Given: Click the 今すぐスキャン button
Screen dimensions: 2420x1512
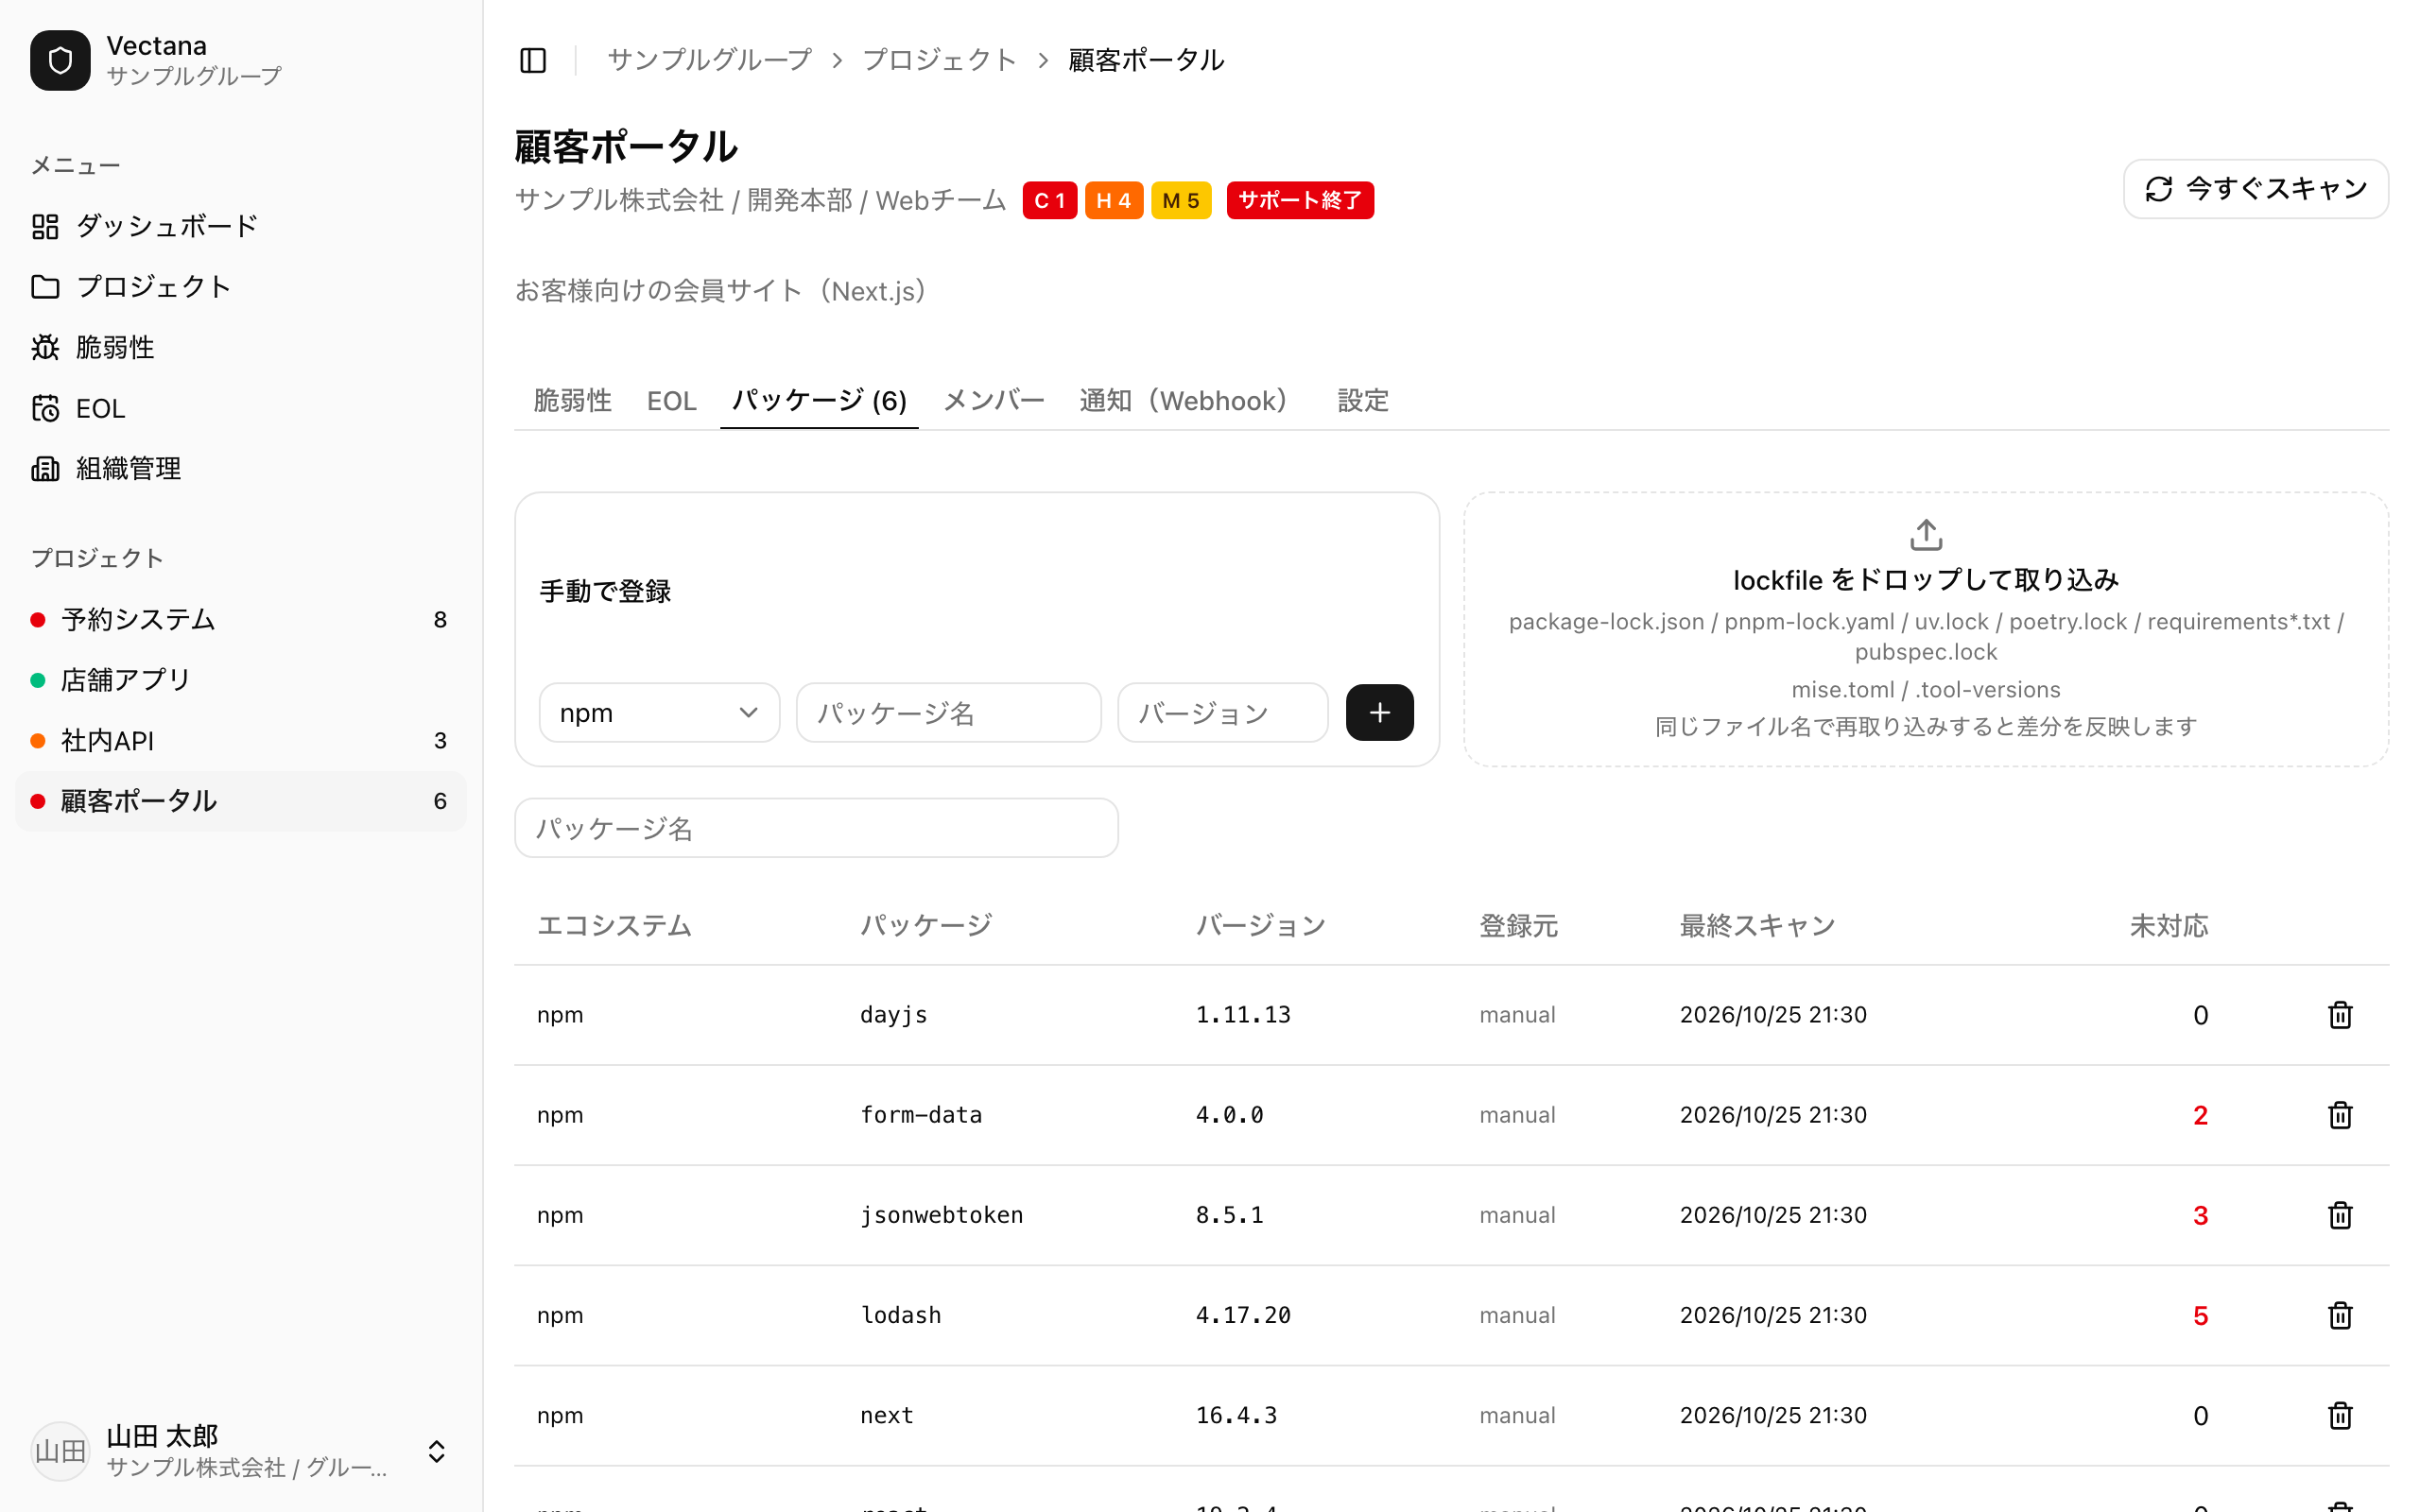Looking at the screenshot, I should tap(2255, 189).
